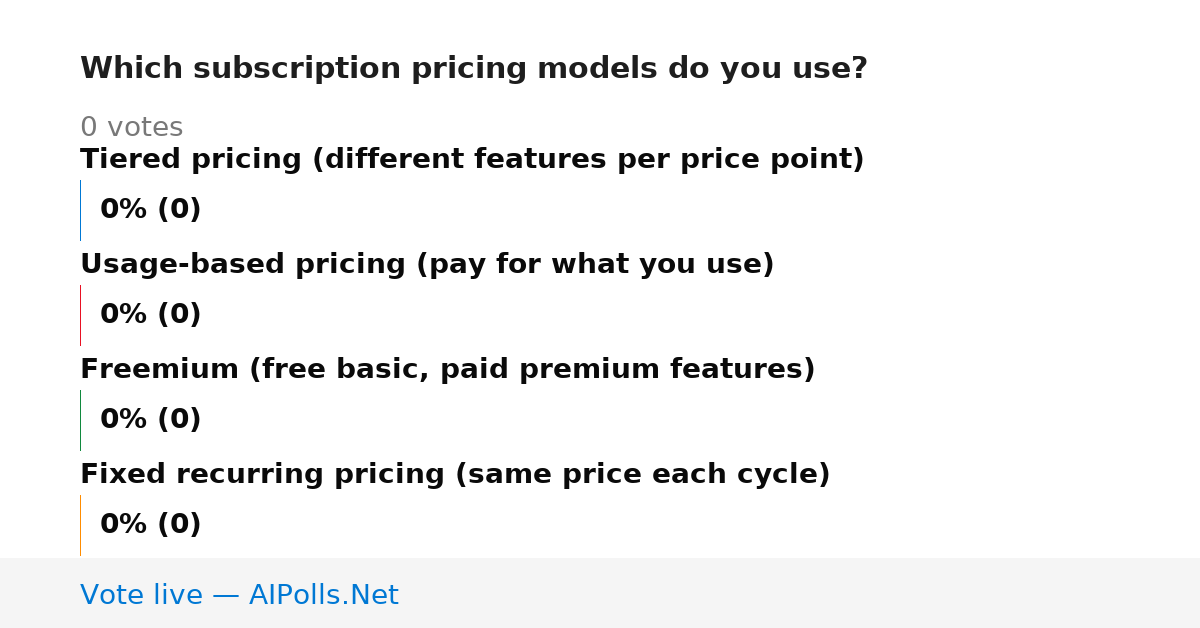
Task: Click the poll question heading
Action: click(x=474, y=69)
